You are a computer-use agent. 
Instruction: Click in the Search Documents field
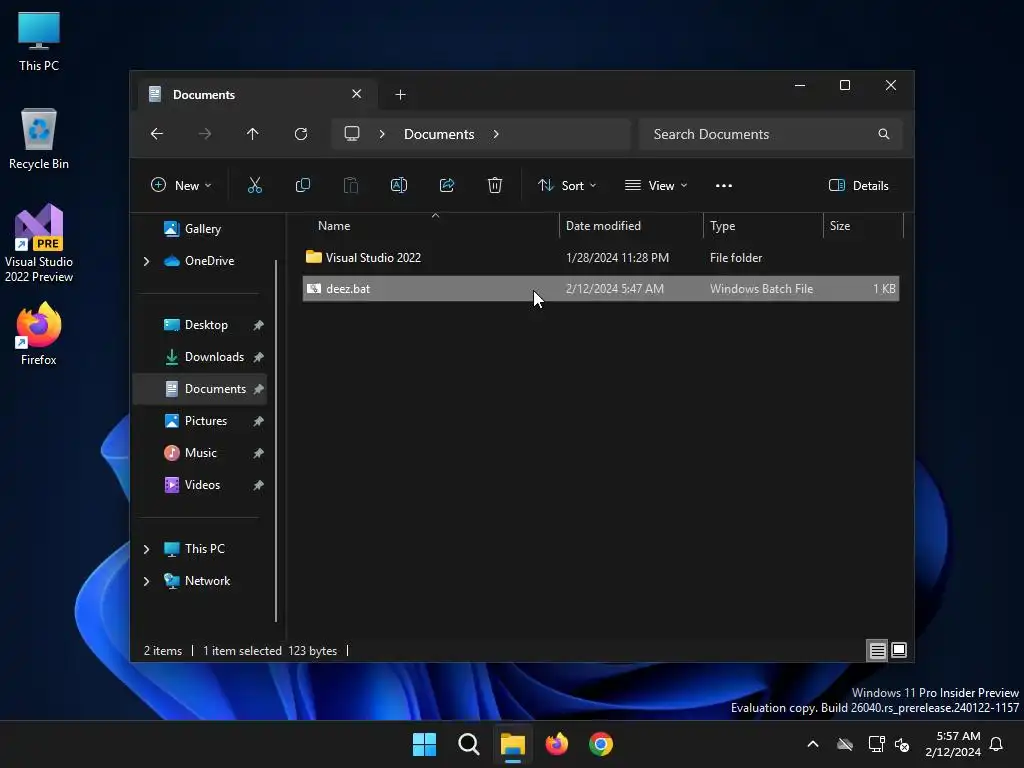pos(771,134)
